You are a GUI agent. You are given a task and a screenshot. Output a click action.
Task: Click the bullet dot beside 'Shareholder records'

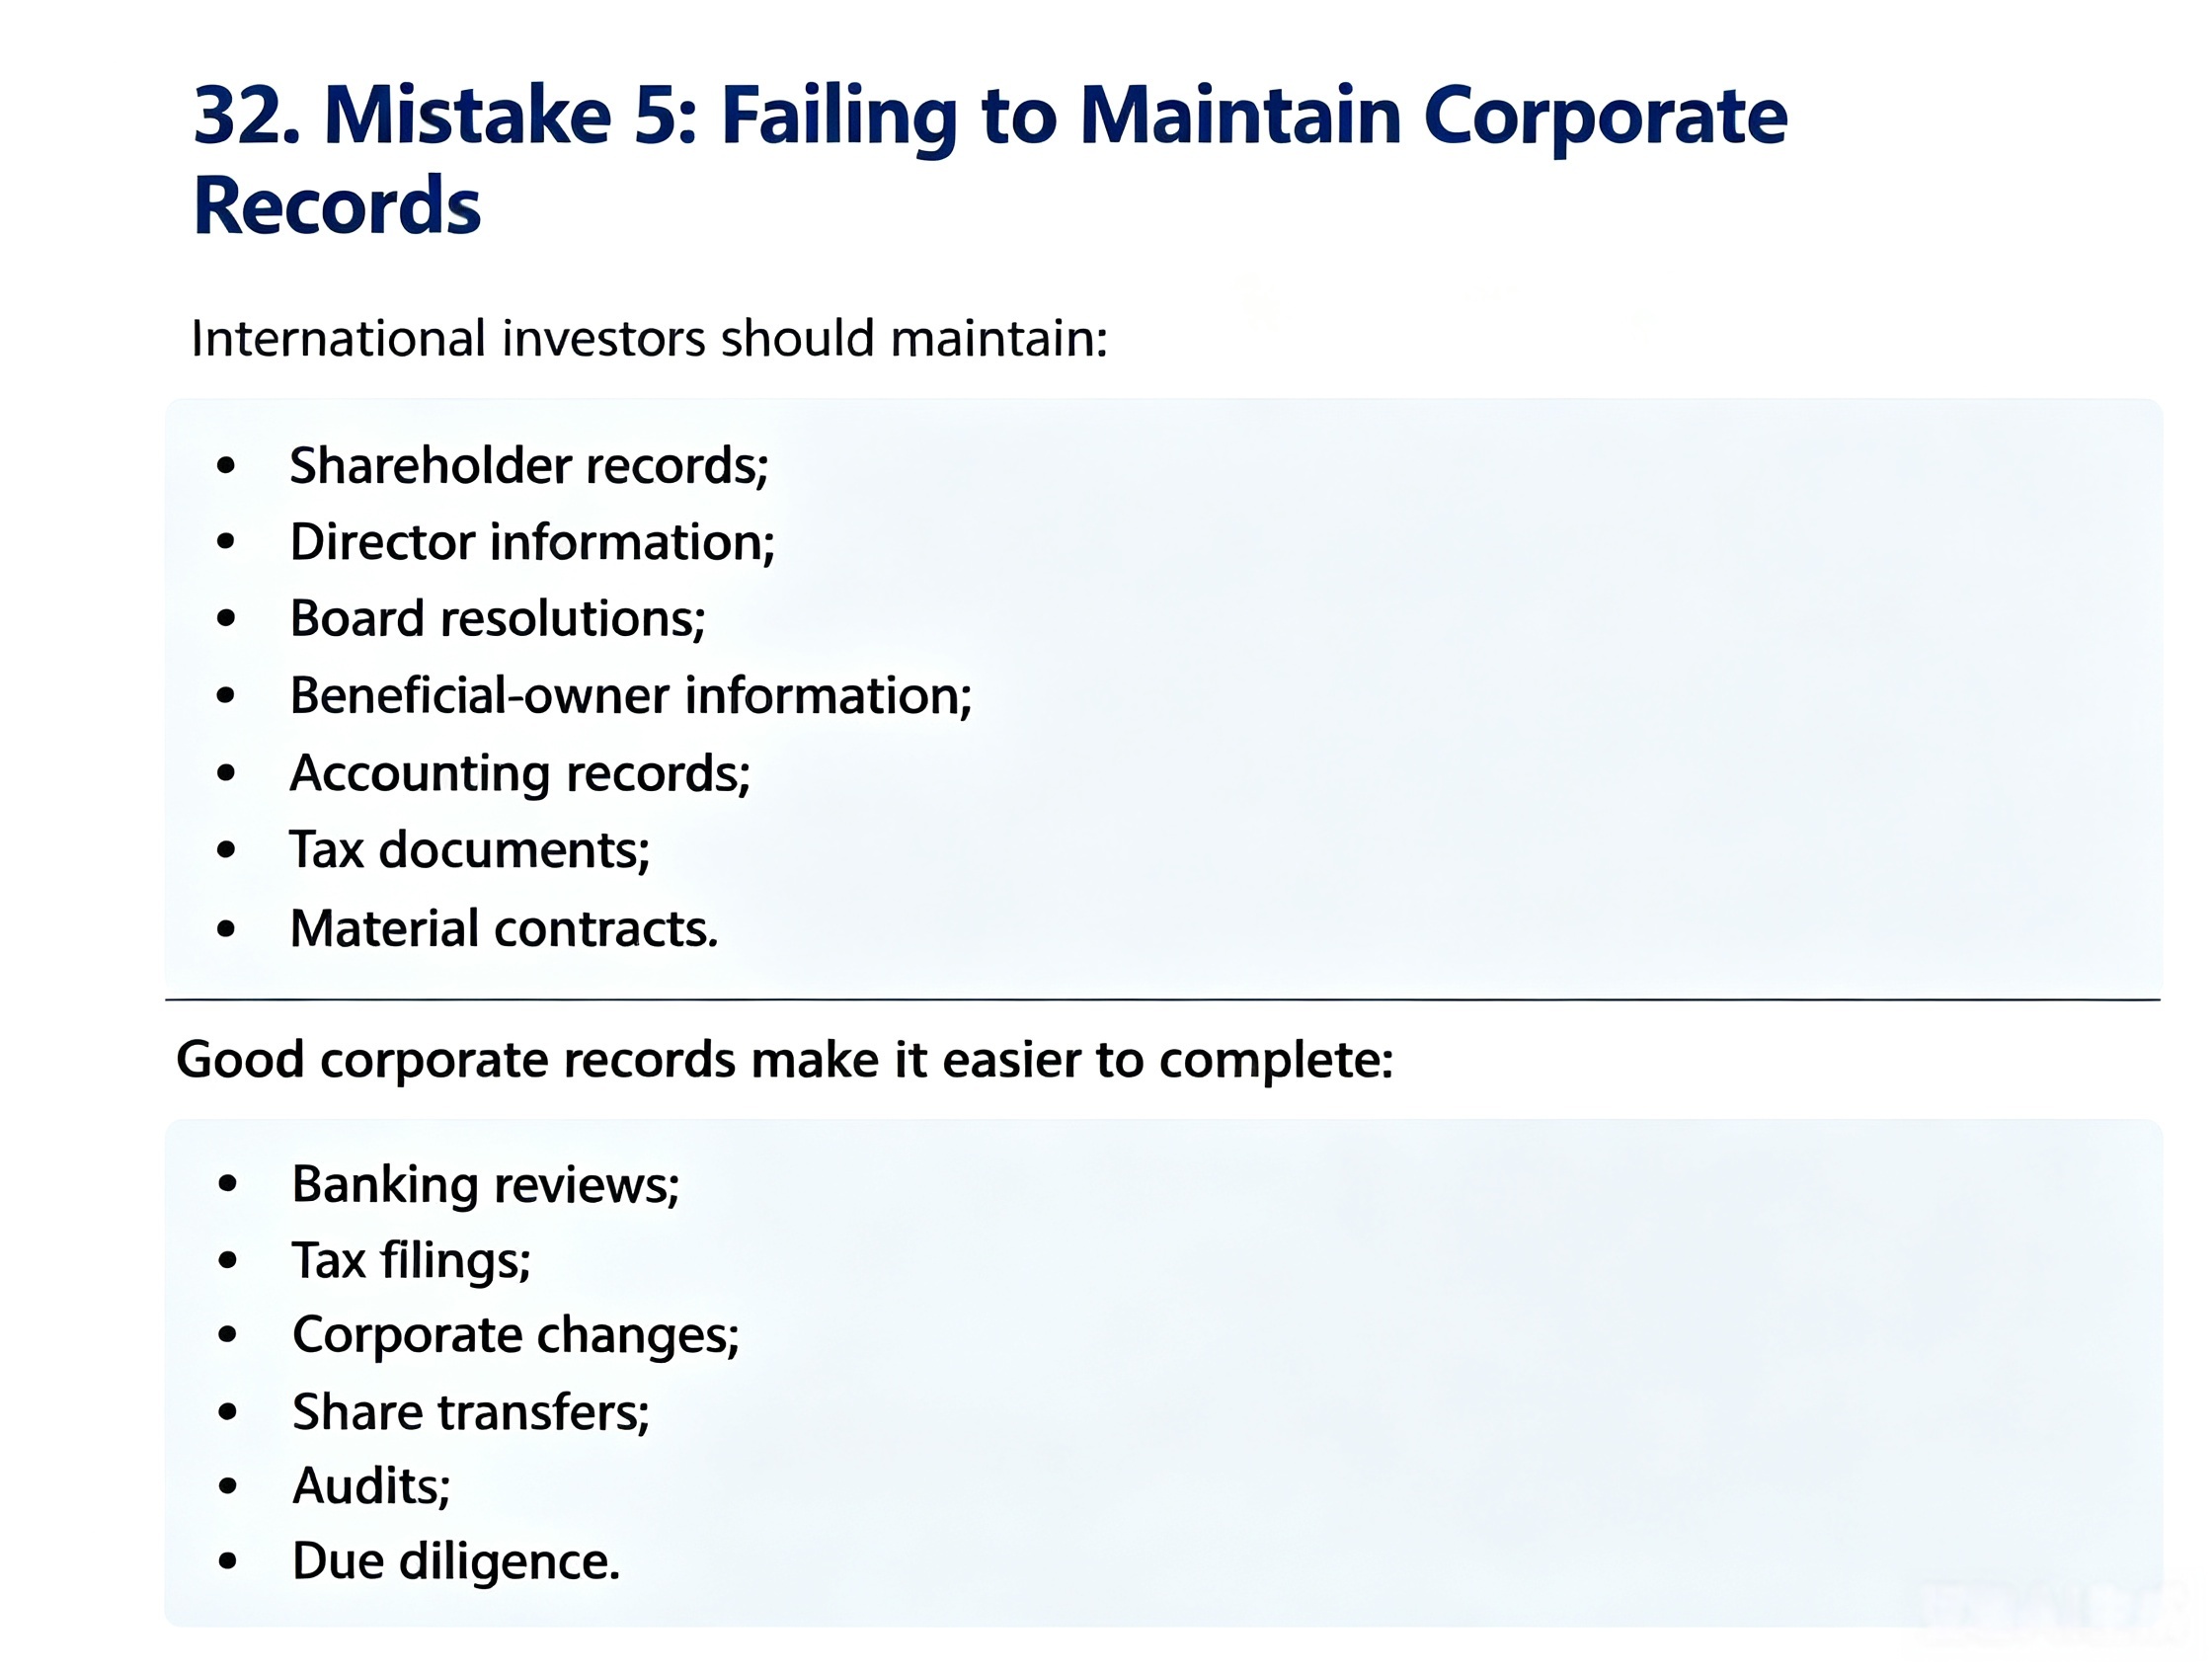[226, 466]
